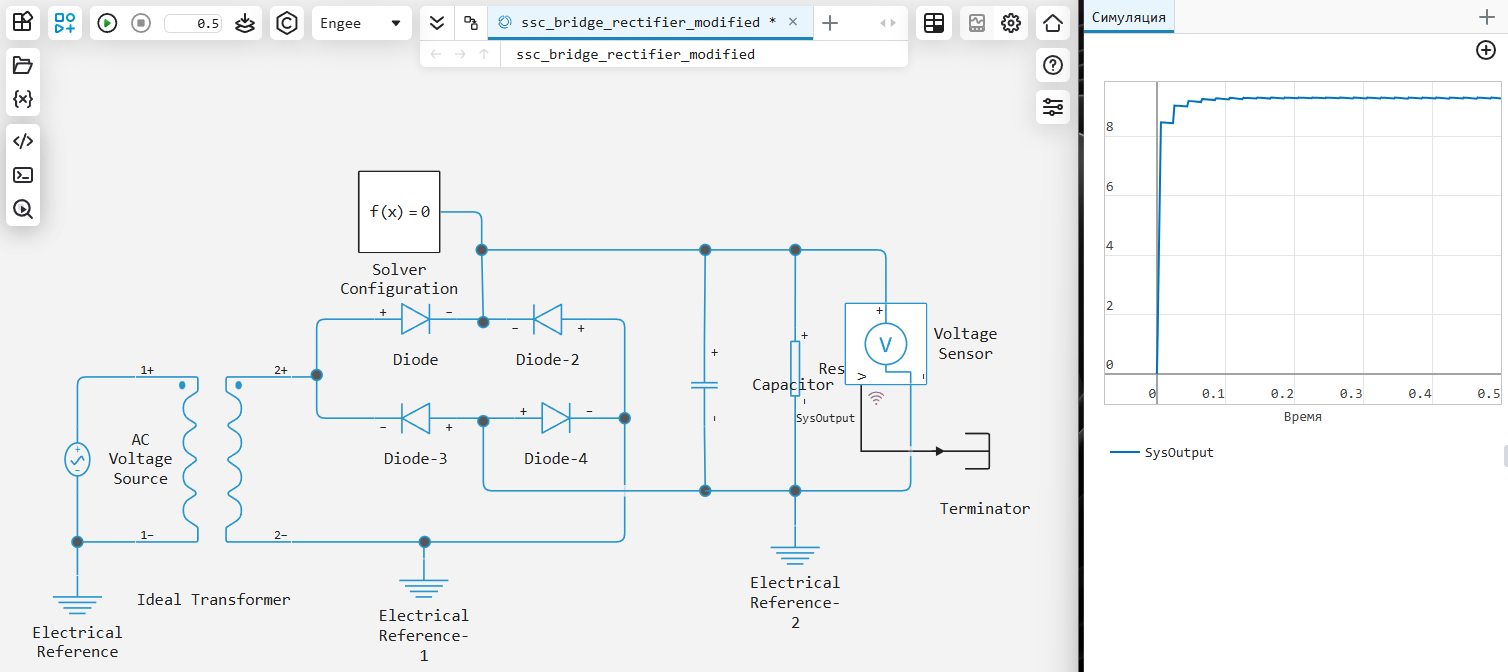The height and width of the screenshot is (672, 1508).
Task: Select the Electrical Reference-2 ground block
Action: 795,555
